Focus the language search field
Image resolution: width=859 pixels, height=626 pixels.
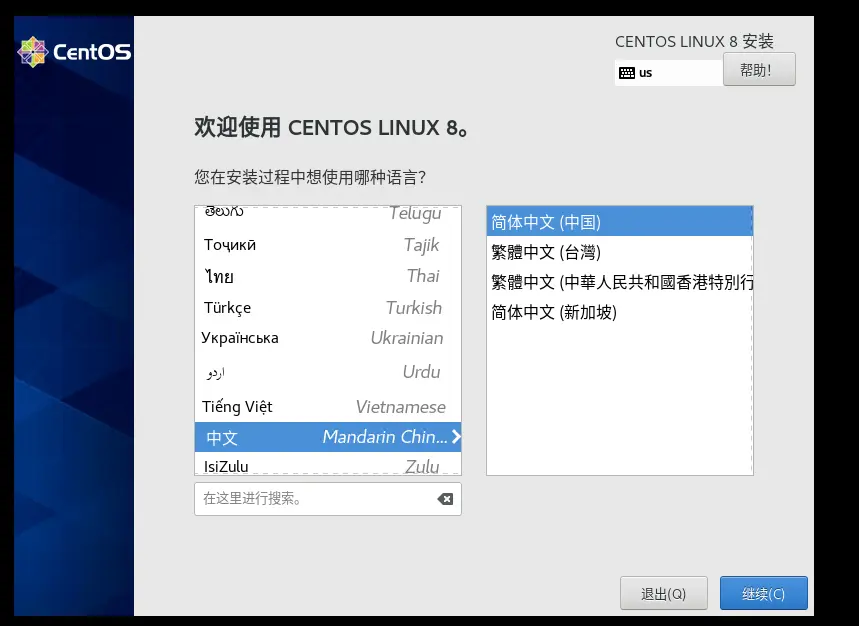pyautogui.click(x=328, y=498)
